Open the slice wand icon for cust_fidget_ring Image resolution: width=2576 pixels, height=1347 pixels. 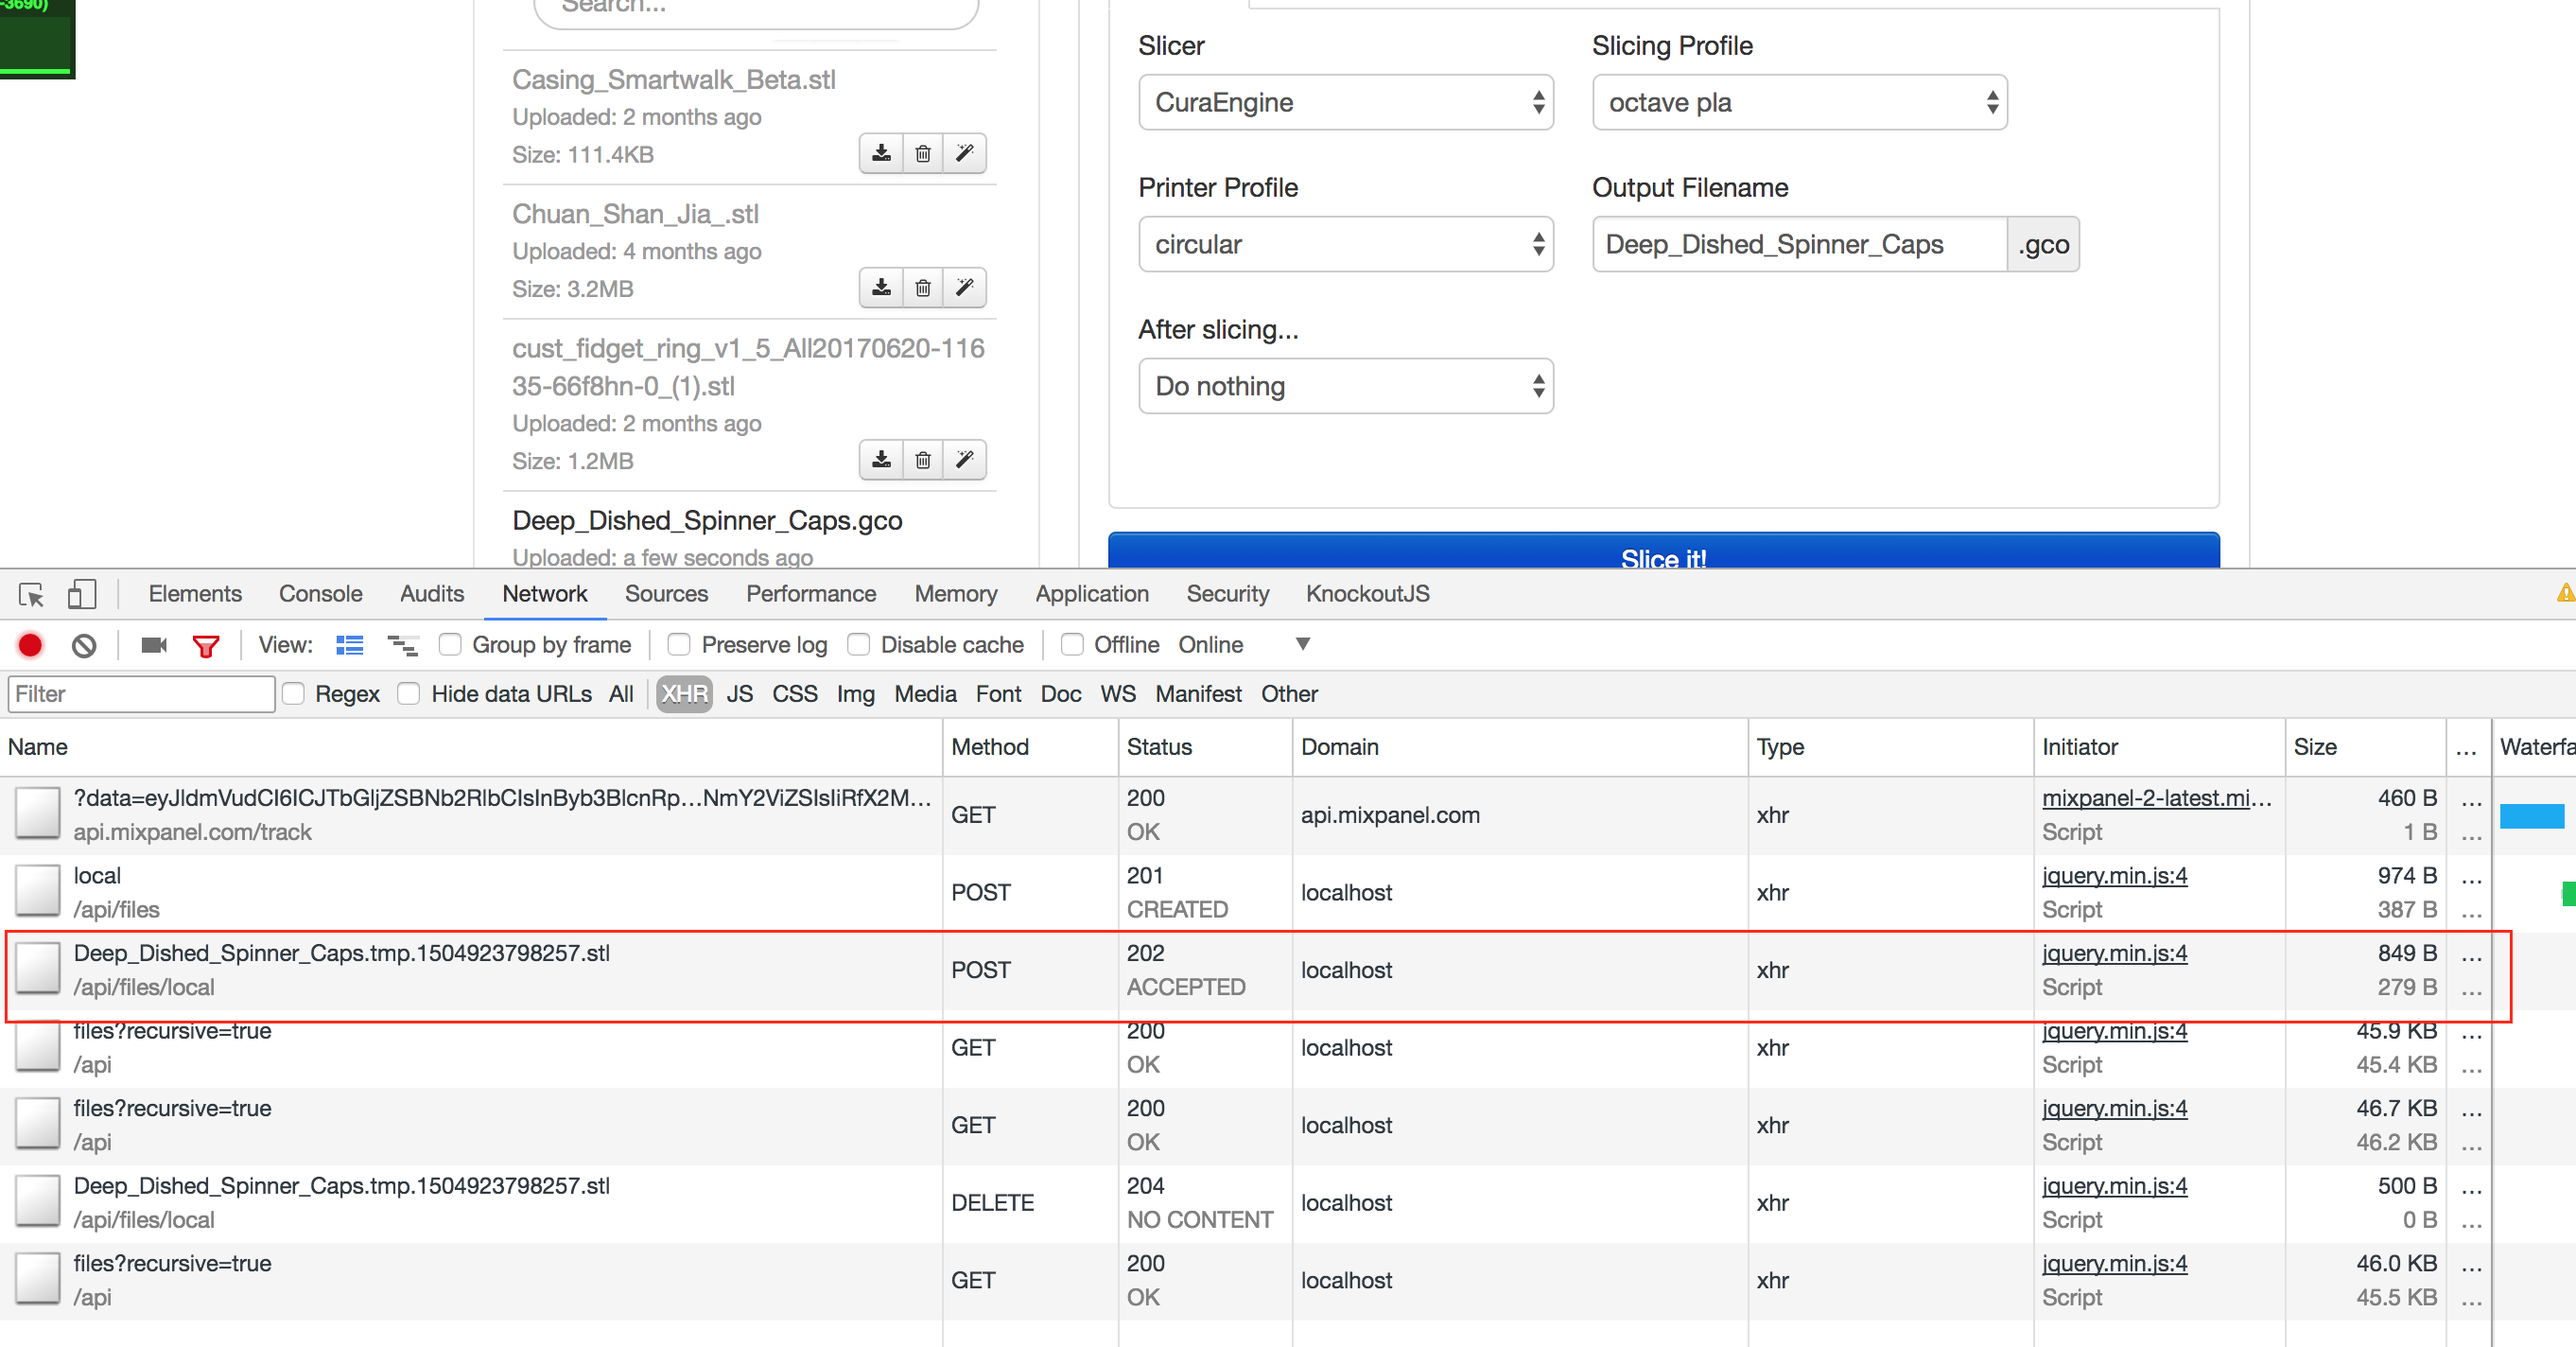tap(963, 459)
